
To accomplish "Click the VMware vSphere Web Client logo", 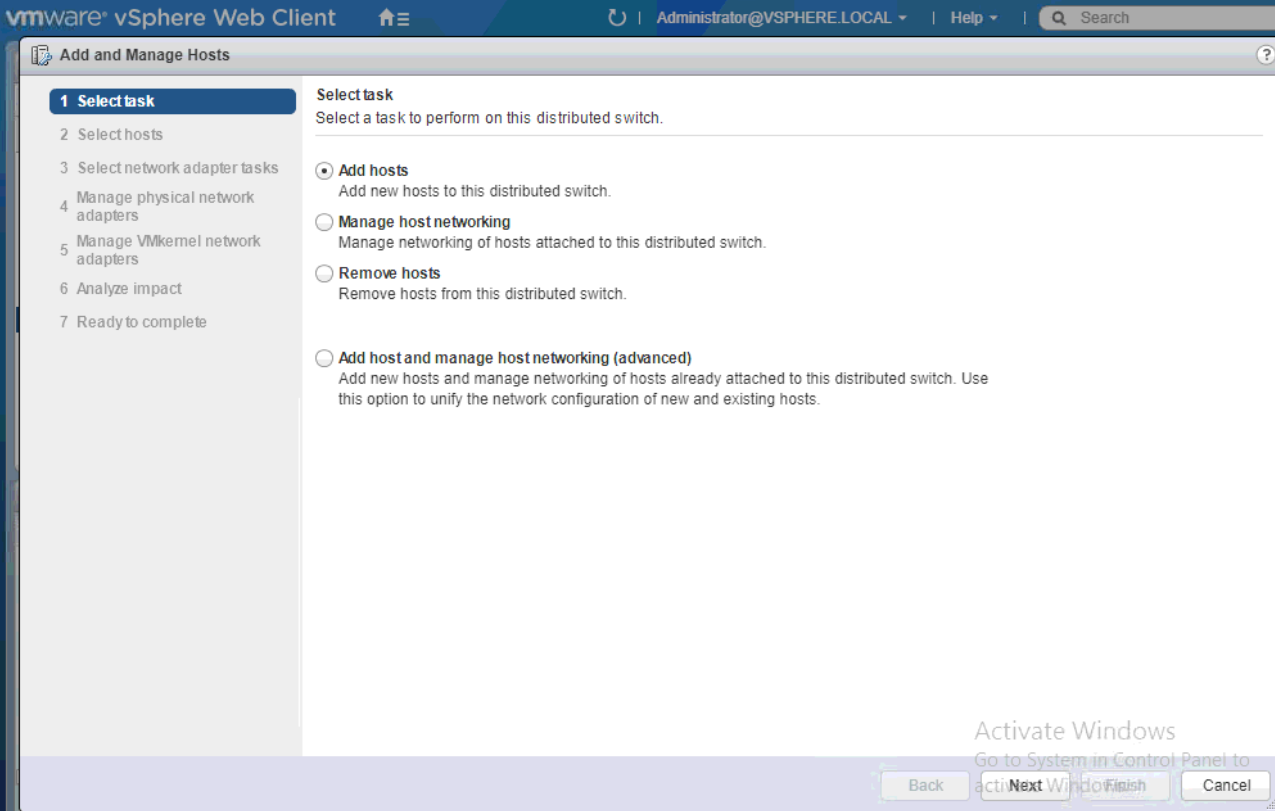I will tap(171, 17).
